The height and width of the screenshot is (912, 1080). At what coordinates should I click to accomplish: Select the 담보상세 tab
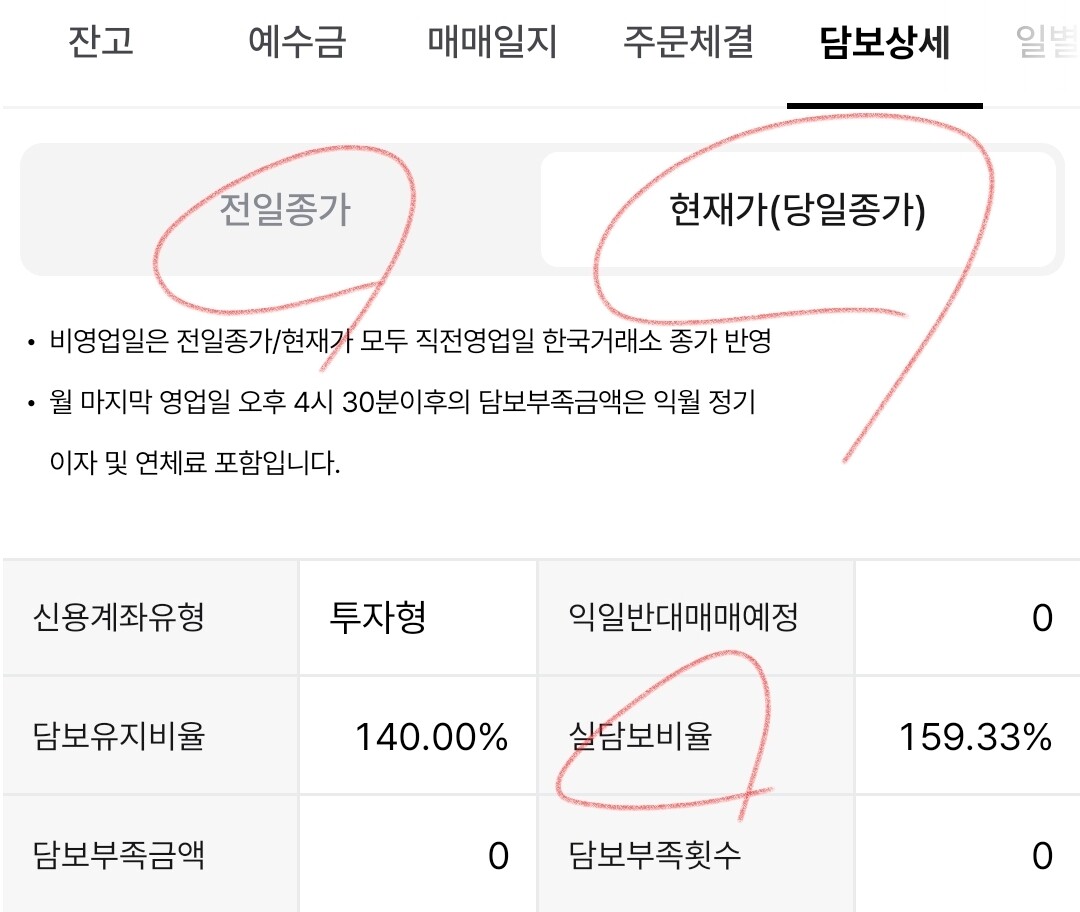885,41
